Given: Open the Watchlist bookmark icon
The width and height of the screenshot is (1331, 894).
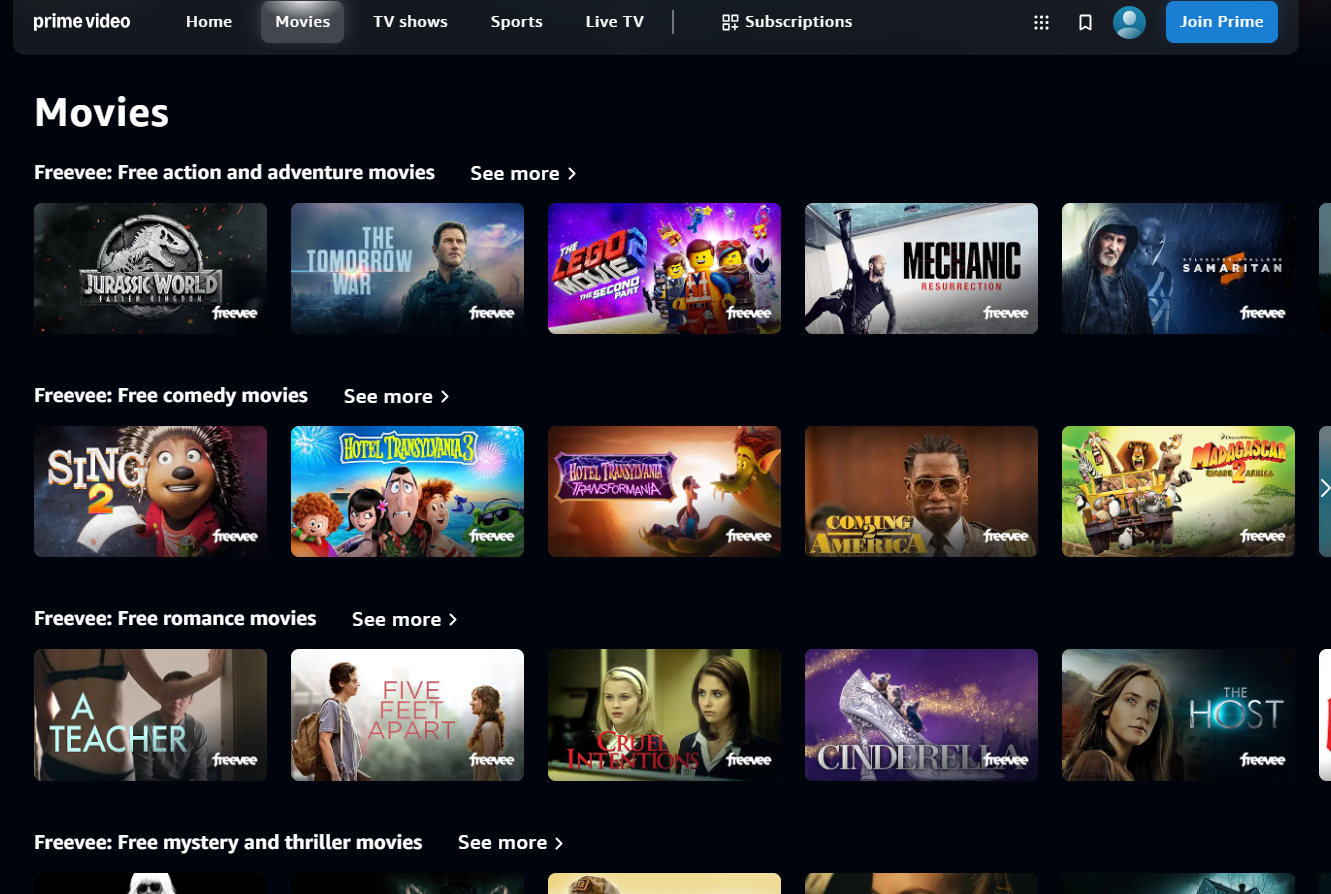Looking at the screenshot, I should [1085, 22].
